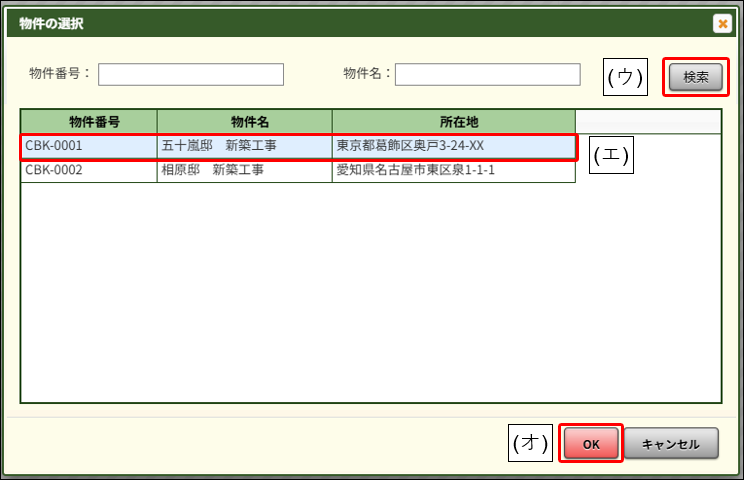This screenshot has width=744, height=480.
Task: Click the 物件名： label beside the input
Action: click(366, 74)
